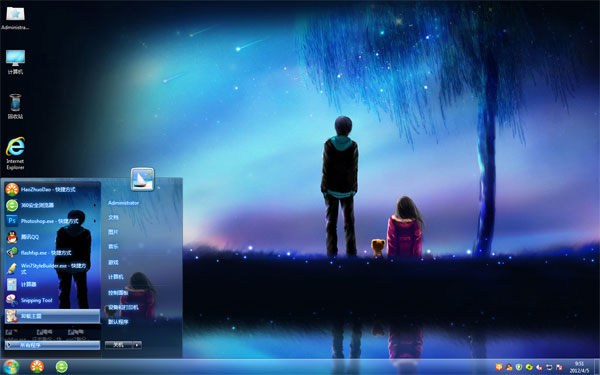Click the yellow-green round tray icon
The image size is (600, 375).
point(529,367)
